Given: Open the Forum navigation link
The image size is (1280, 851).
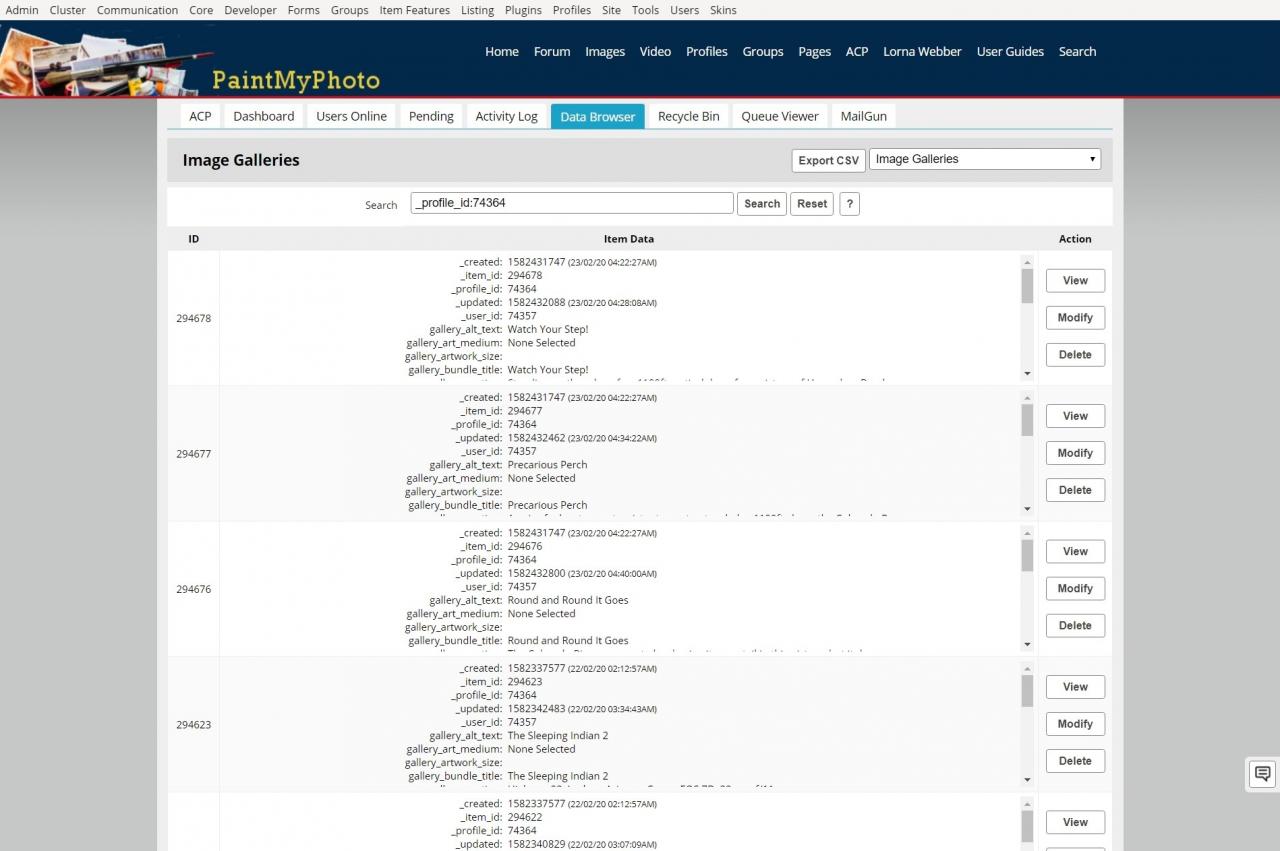Looking at the screenshot, I should click(x=551, y=52).
